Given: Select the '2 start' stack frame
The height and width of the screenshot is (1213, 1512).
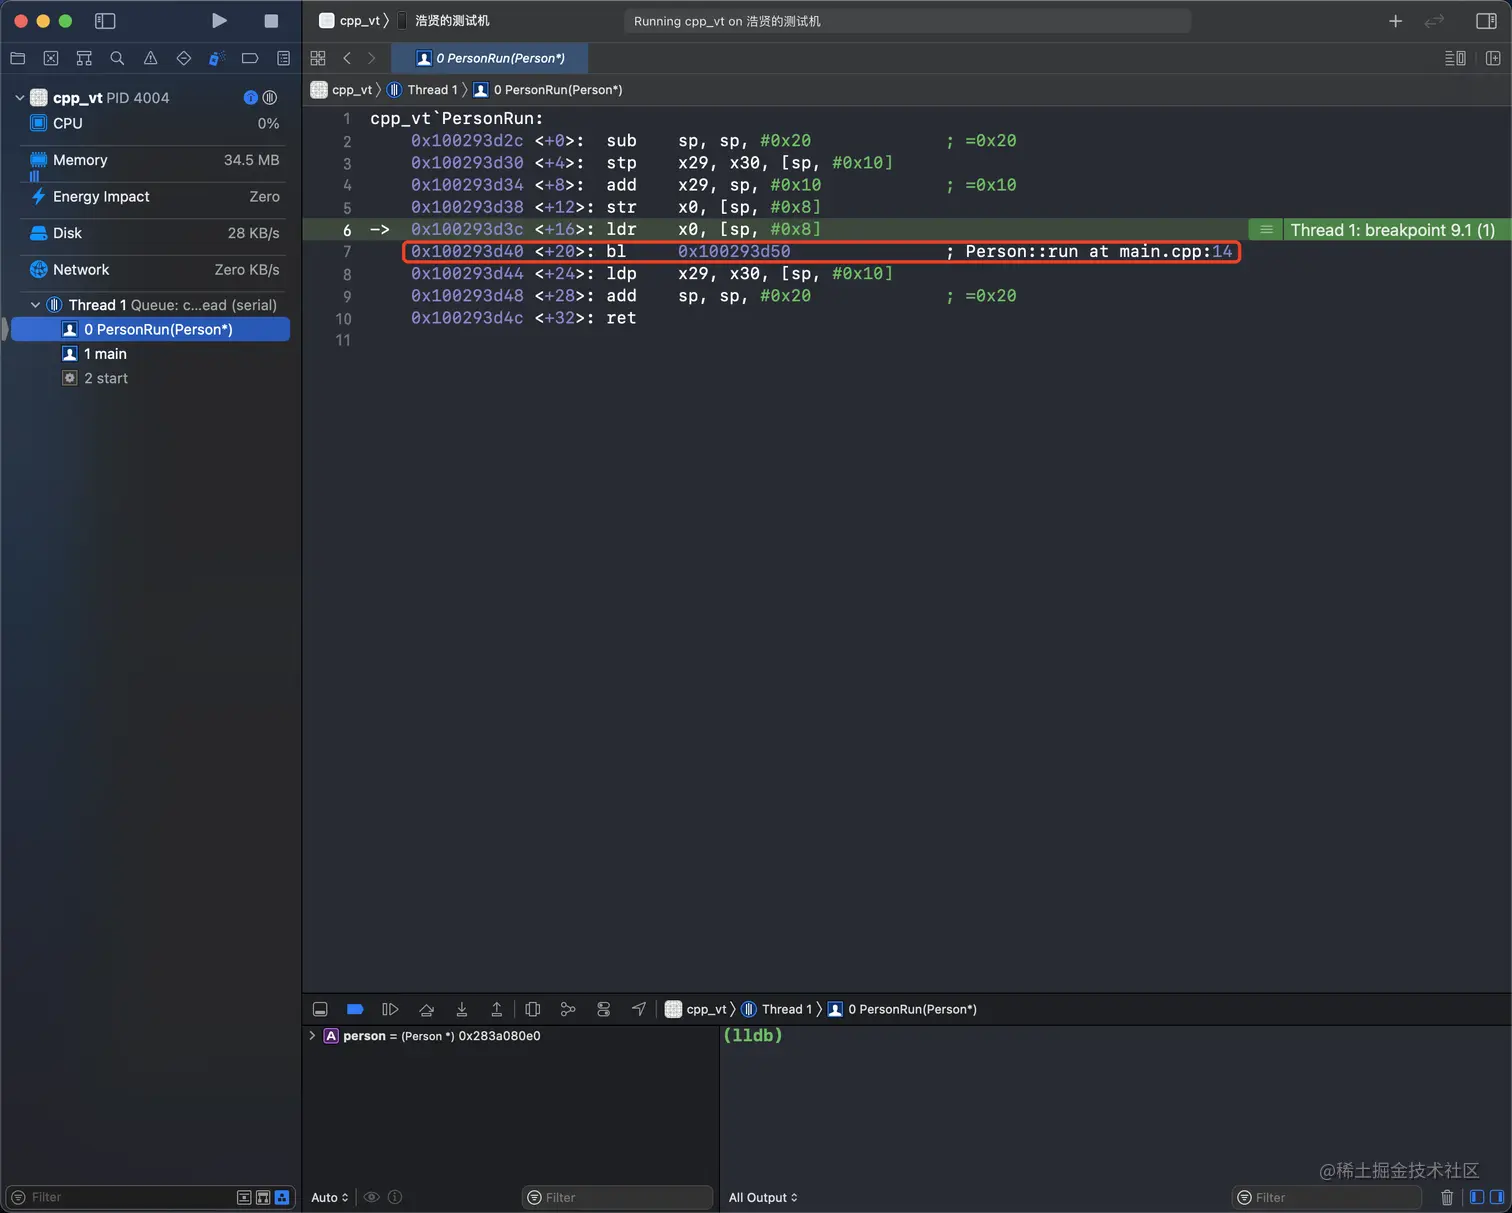Looking at the screenshot, I should pos(150,378).
